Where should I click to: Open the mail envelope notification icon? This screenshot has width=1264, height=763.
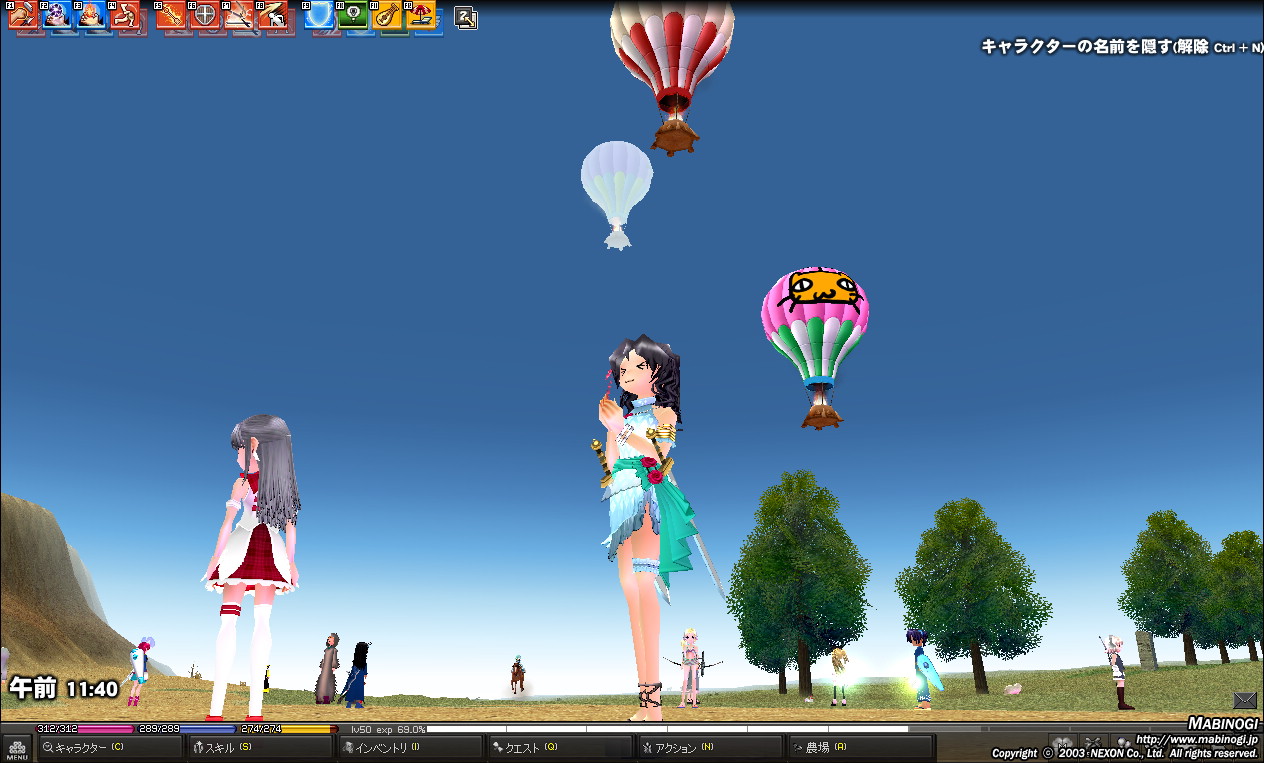click(1244, 700)
